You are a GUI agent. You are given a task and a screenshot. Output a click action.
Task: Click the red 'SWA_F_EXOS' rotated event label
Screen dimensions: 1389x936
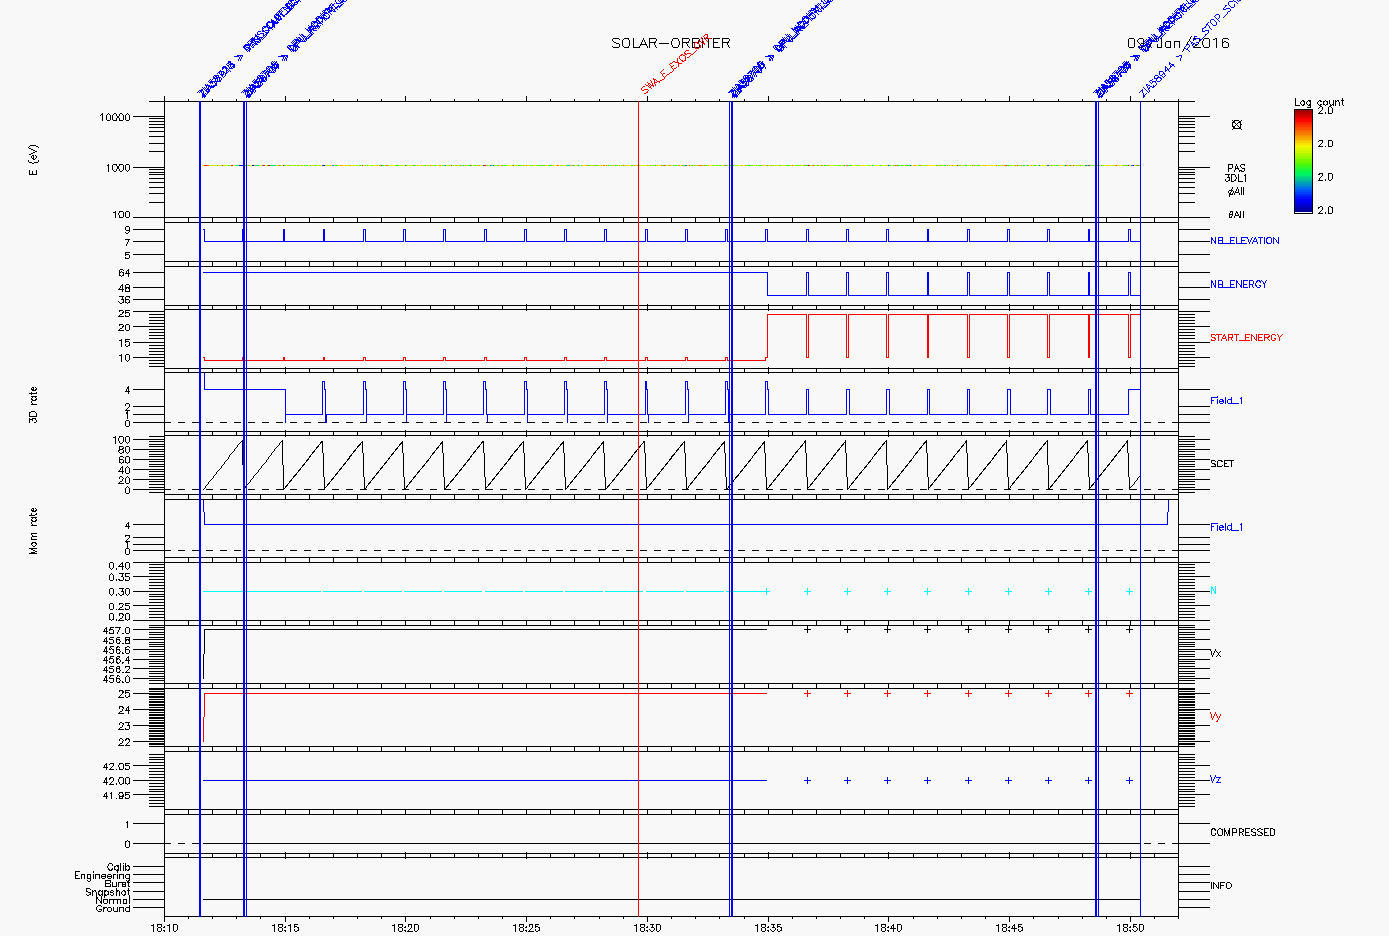click(674, 63)
